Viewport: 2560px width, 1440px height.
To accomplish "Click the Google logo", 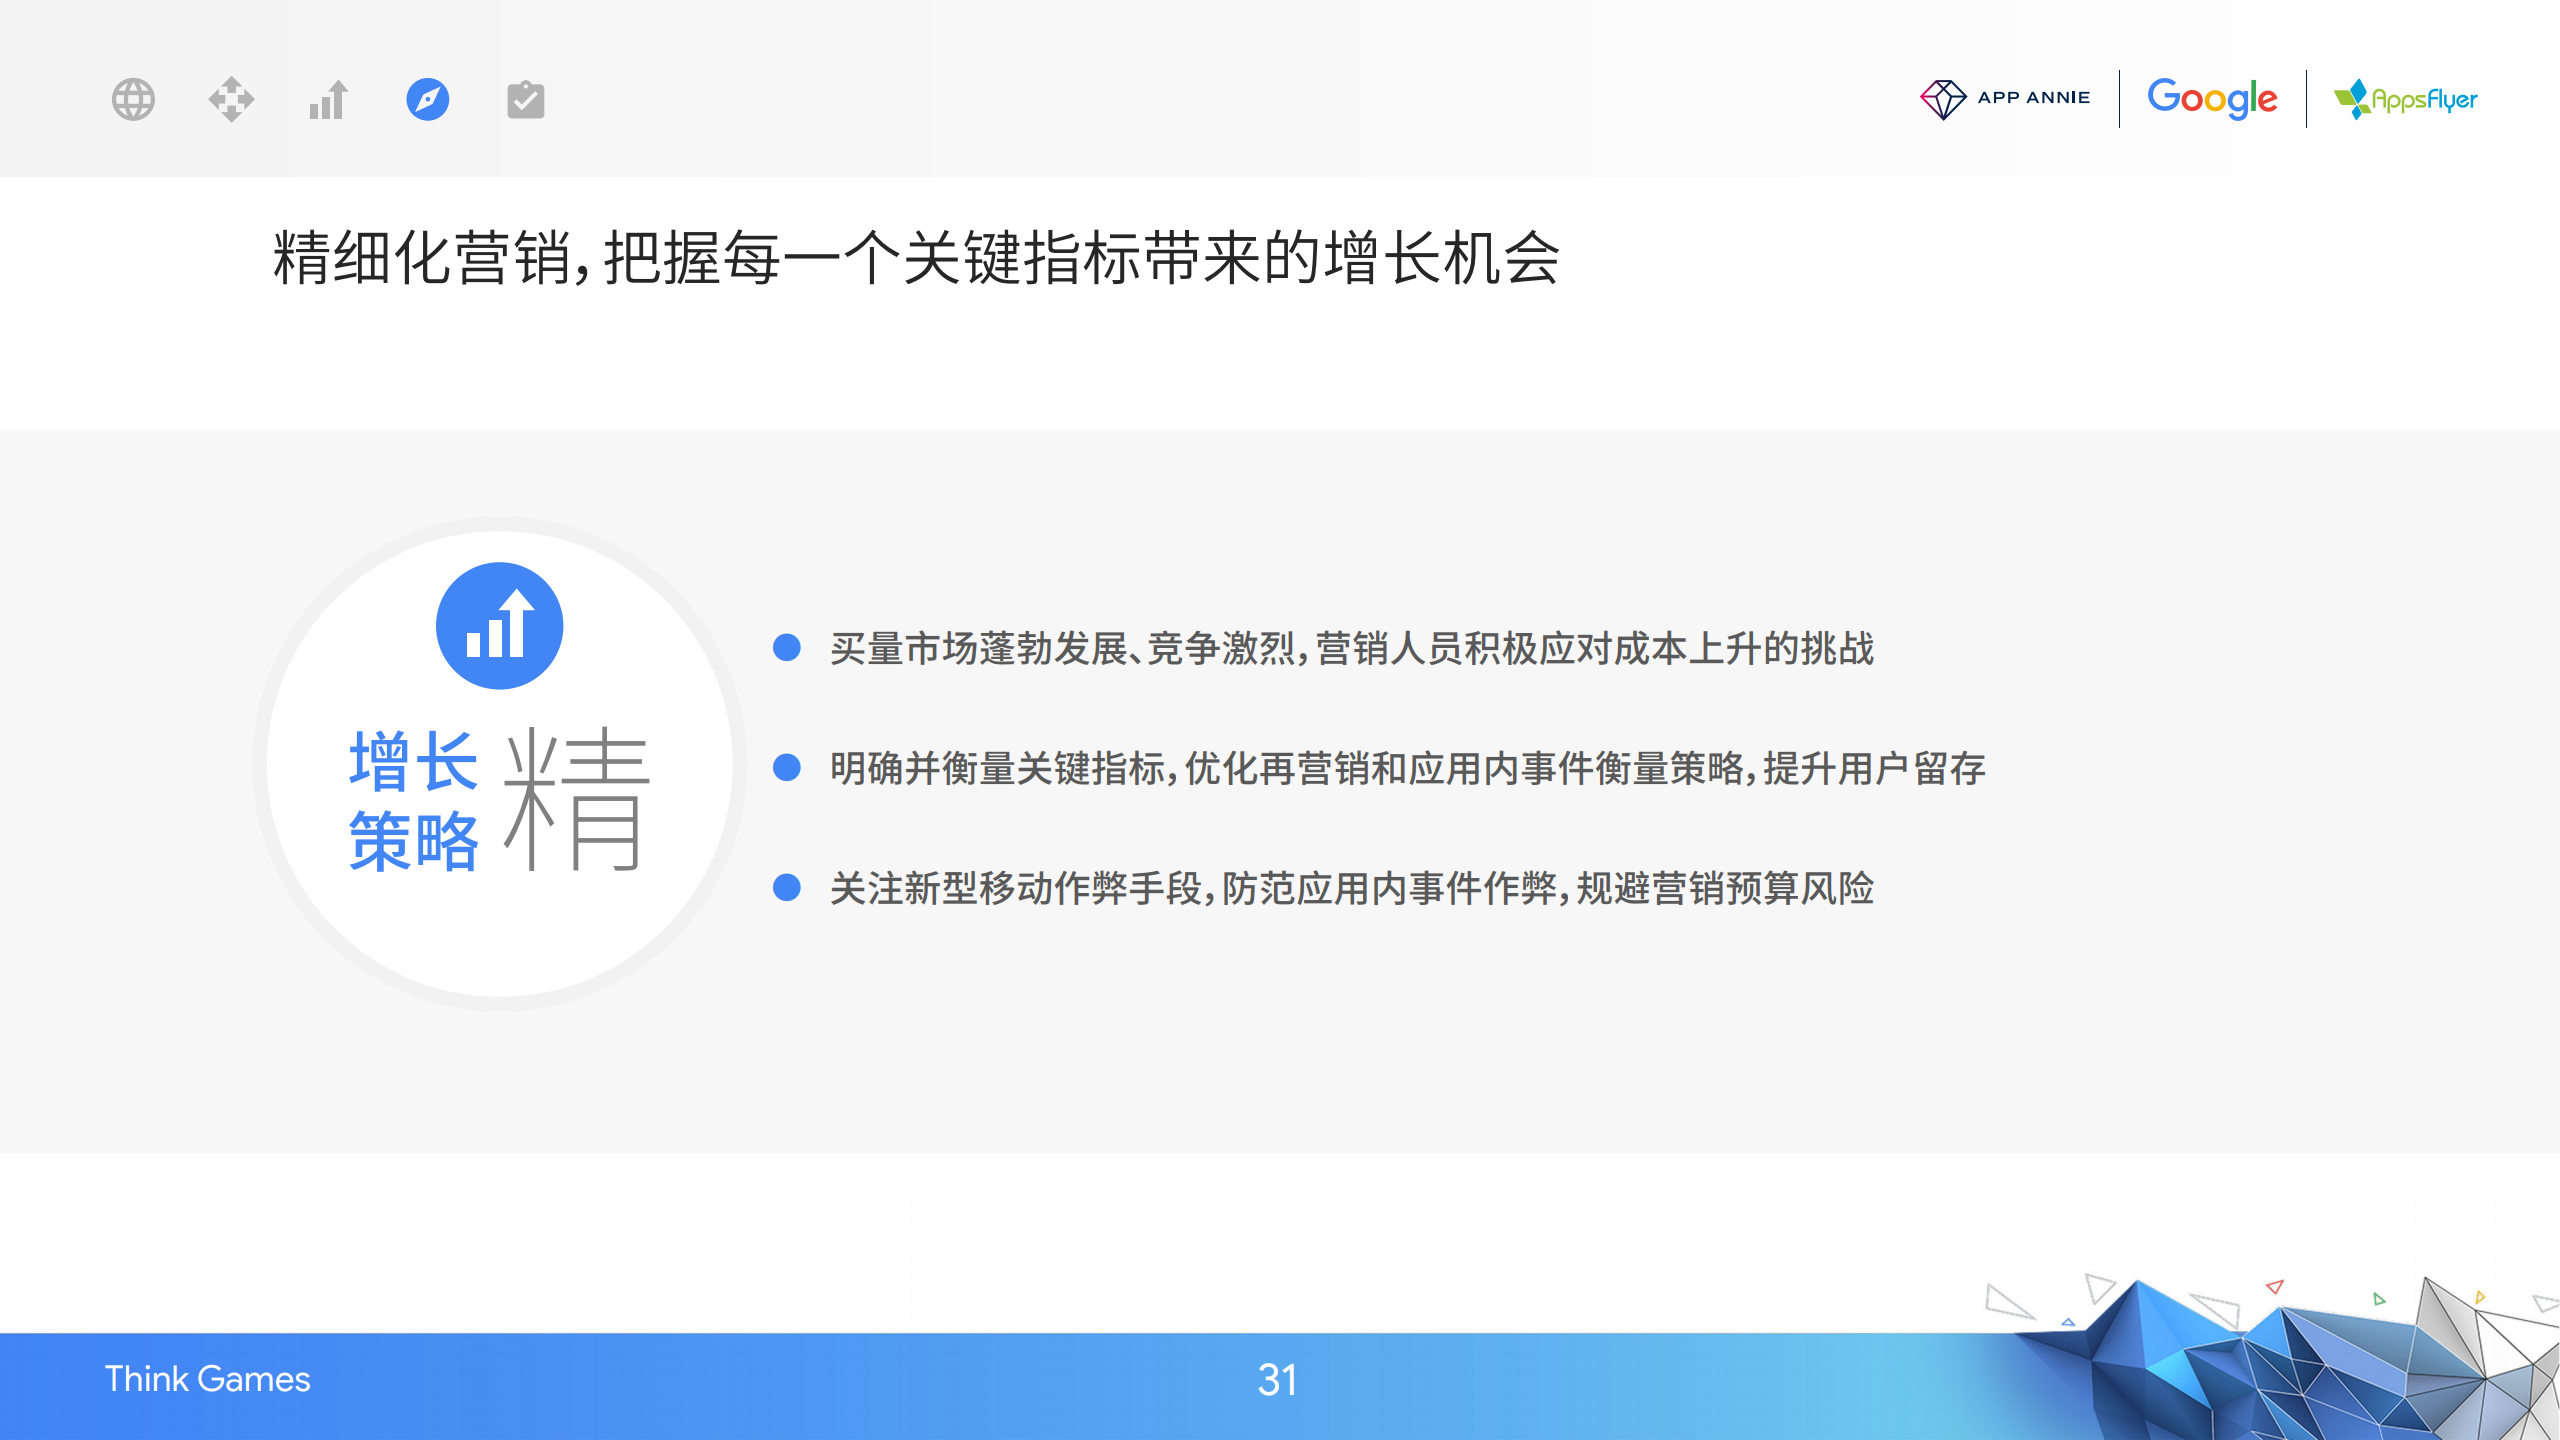I will click(x=2212, y=98).
